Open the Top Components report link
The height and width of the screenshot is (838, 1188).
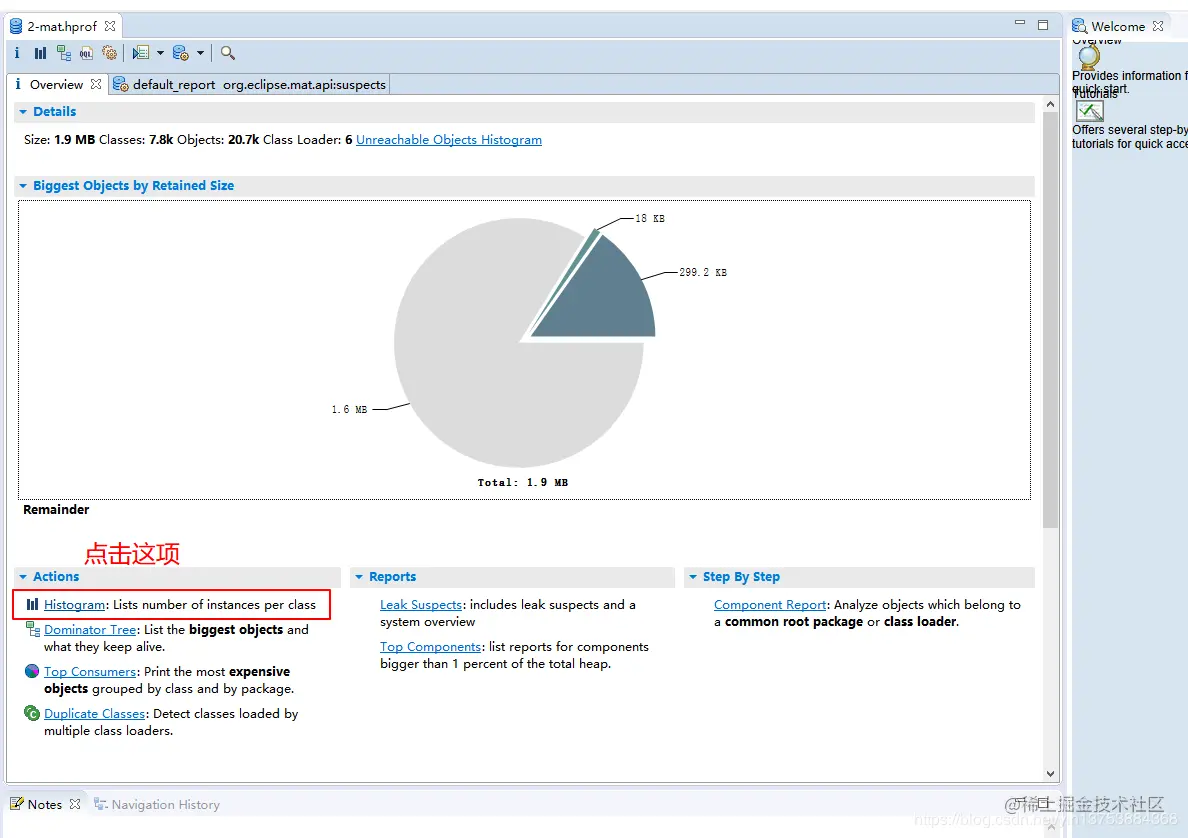pos(430,646)
